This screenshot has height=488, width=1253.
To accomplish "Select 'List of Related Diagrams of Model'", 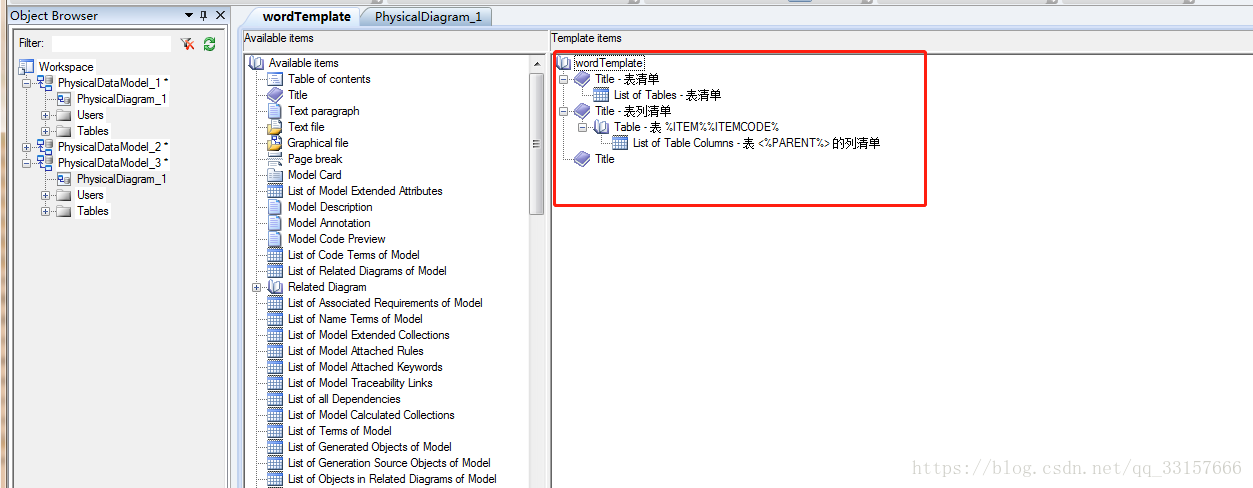I will 367,271.
